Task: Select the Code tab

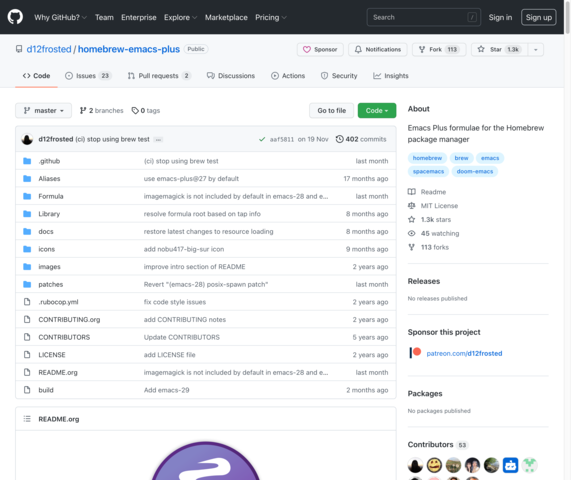Action: pyautogui.click(x=36, y=76)
